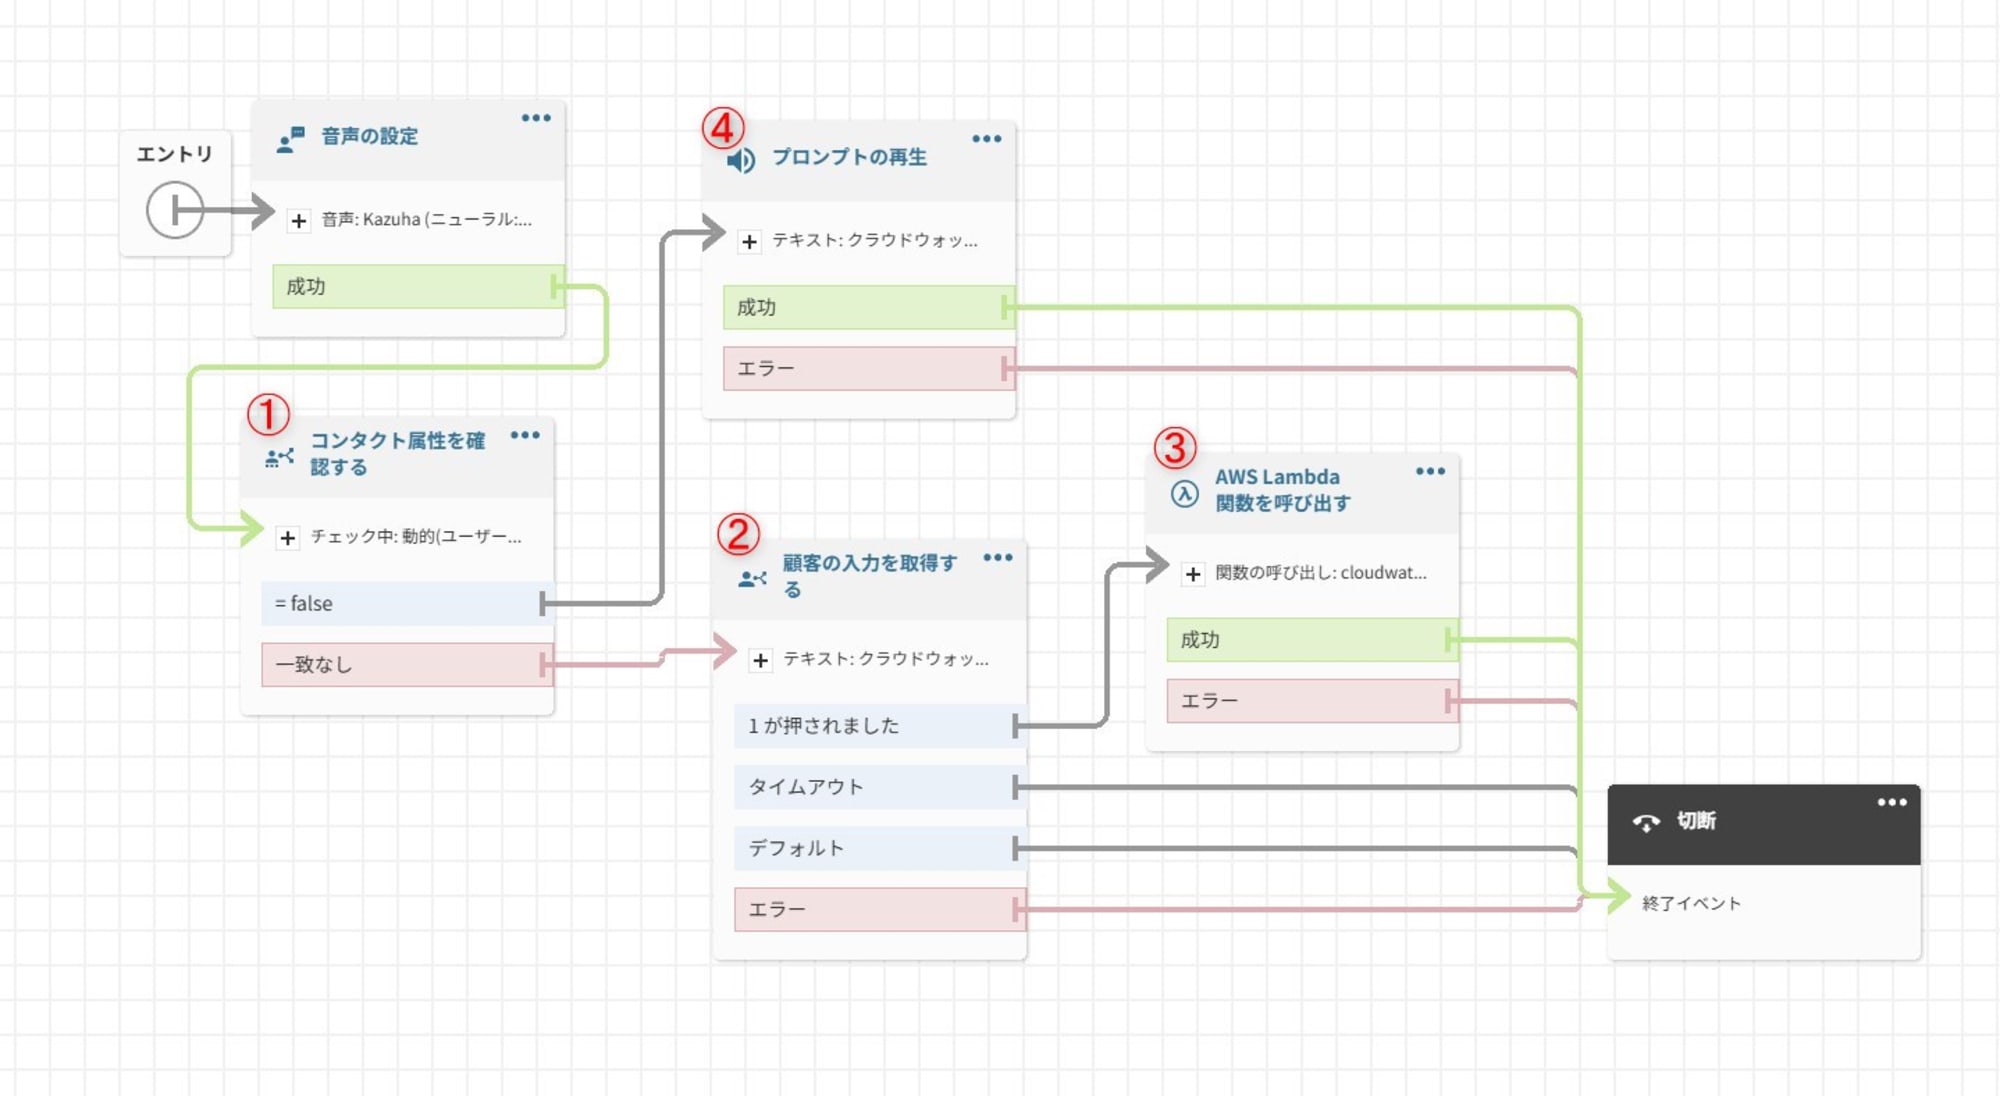Select the 1 が押されました branch
The image size is (2000, 1096).
coord(880,727)
